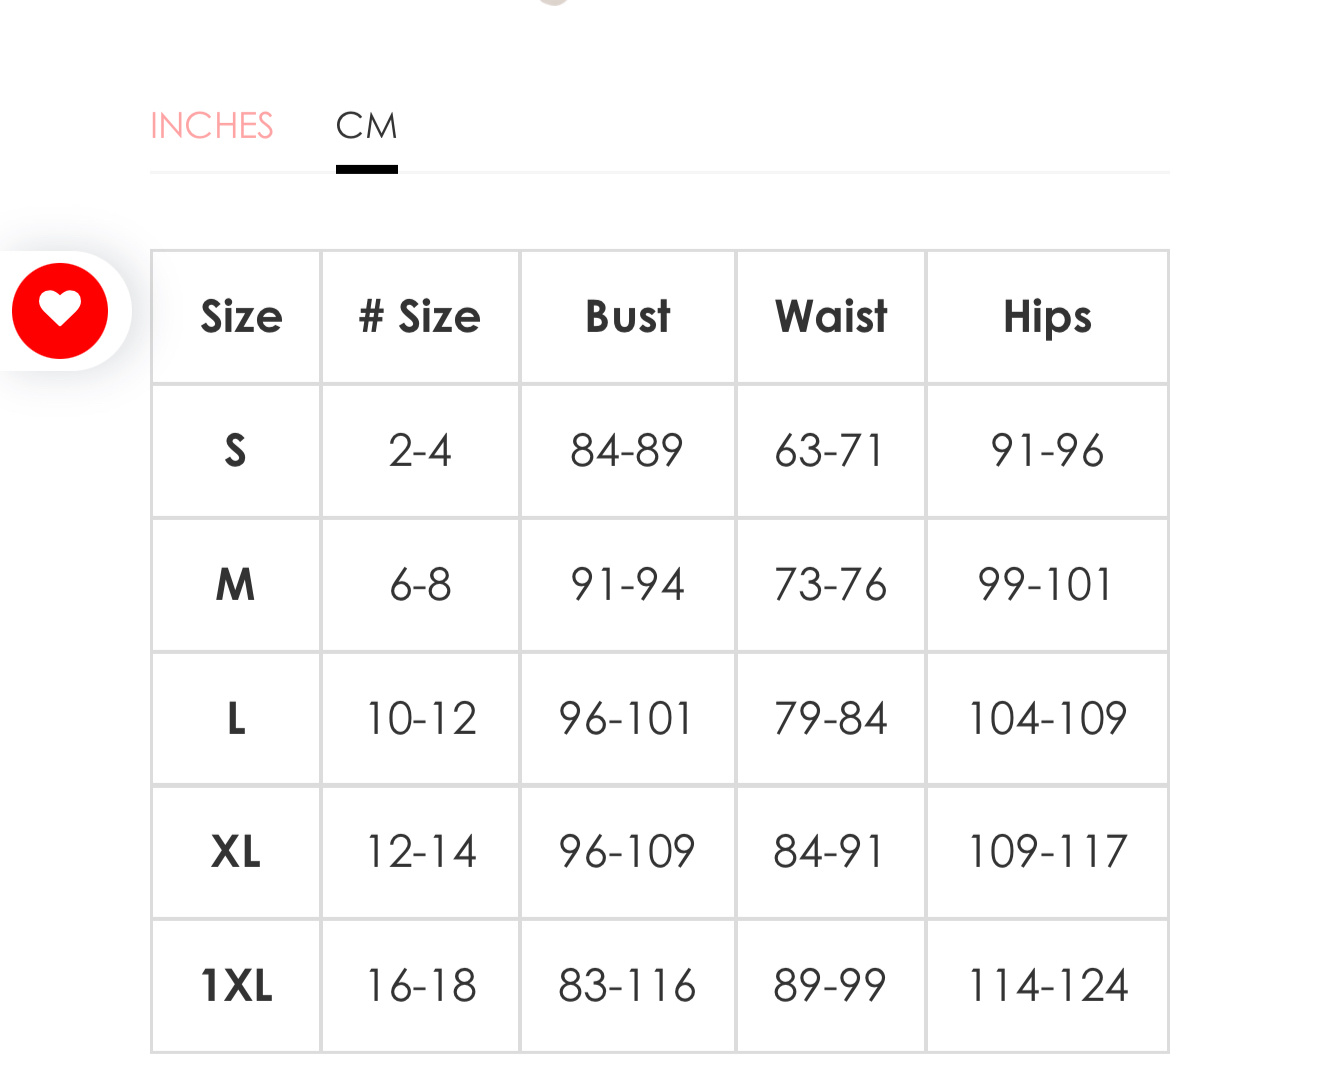Select the S size row label
The width and height of the screenshot is (1320, 1081).
[x=236, y=451]
